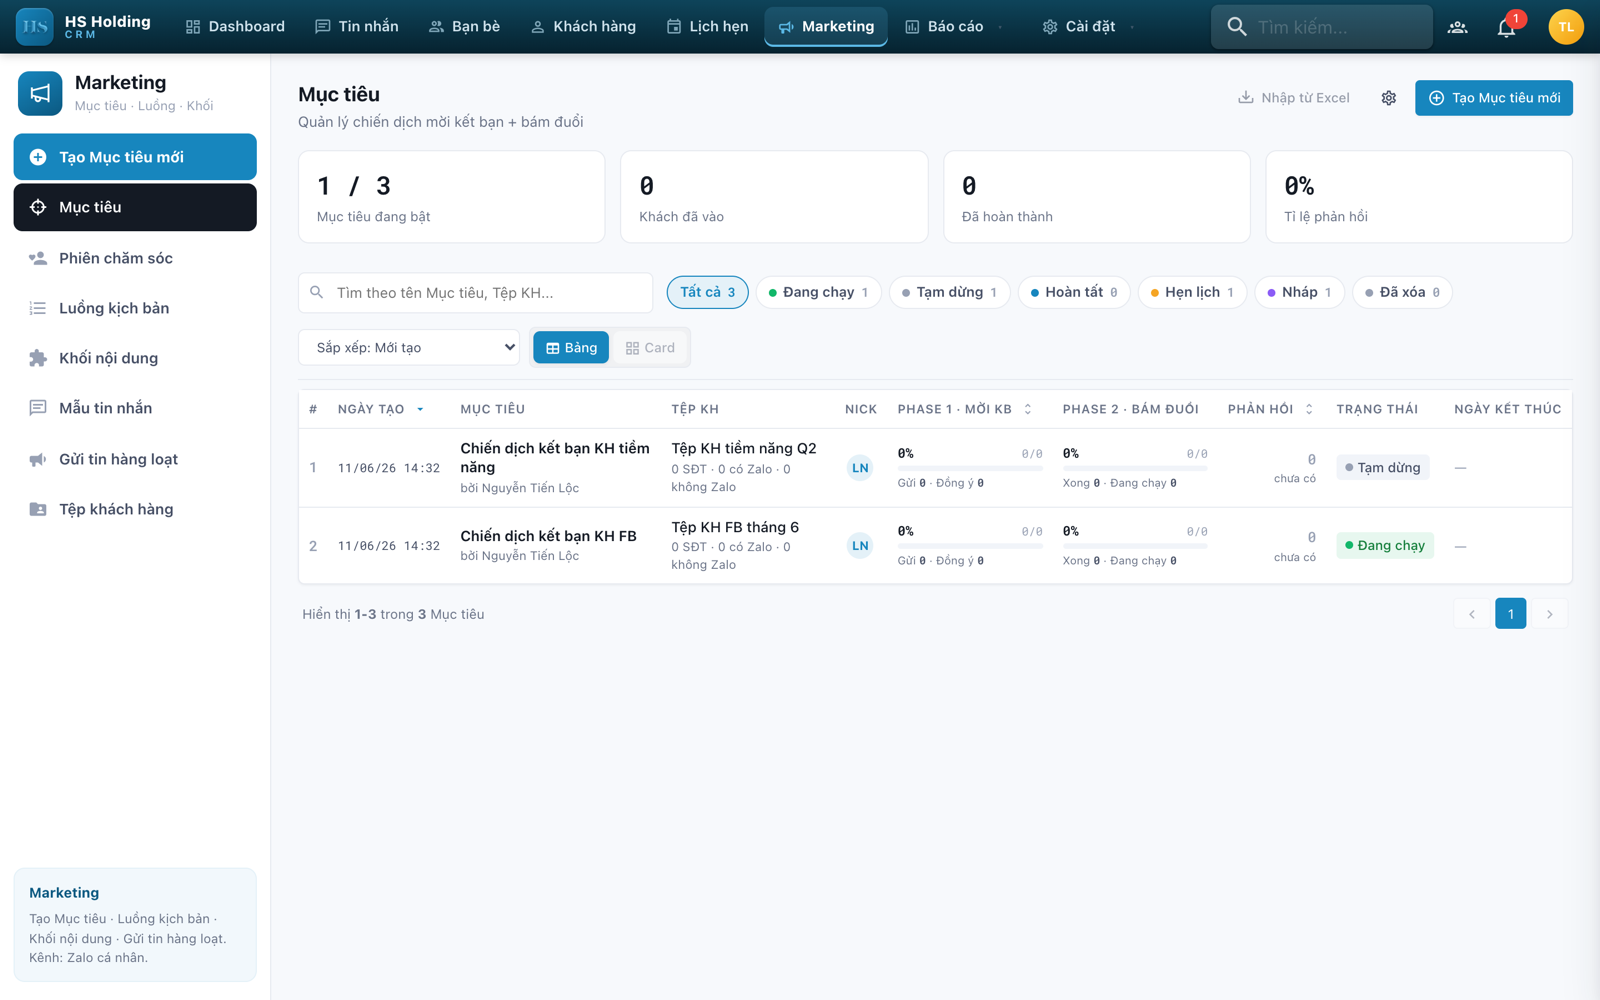Open Gửi tin hàng loạt in sidebar
Image resolution: width=1600 pixels, height=1000 pixels.
point(135,459)
